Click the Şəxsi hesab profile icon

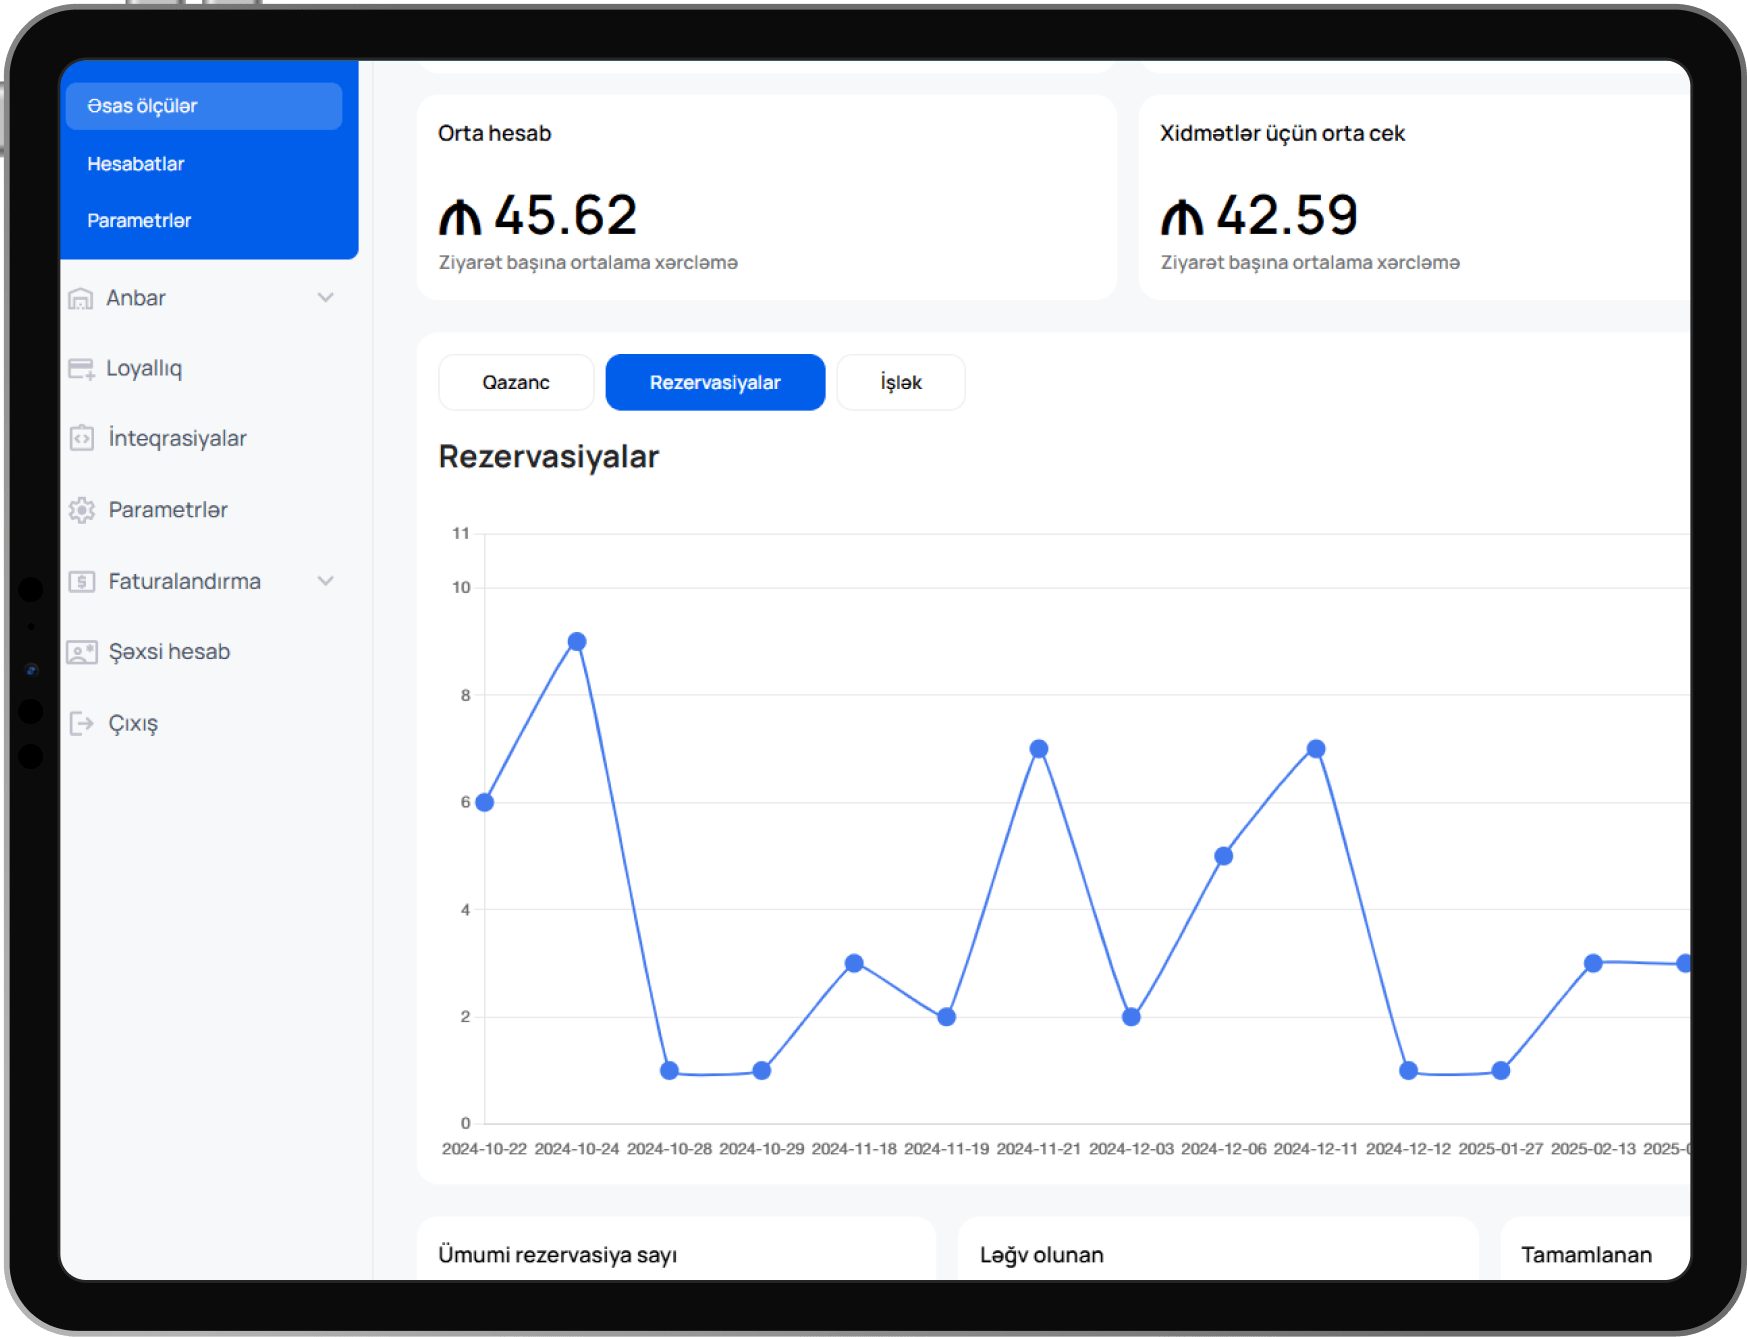(81, 652)
